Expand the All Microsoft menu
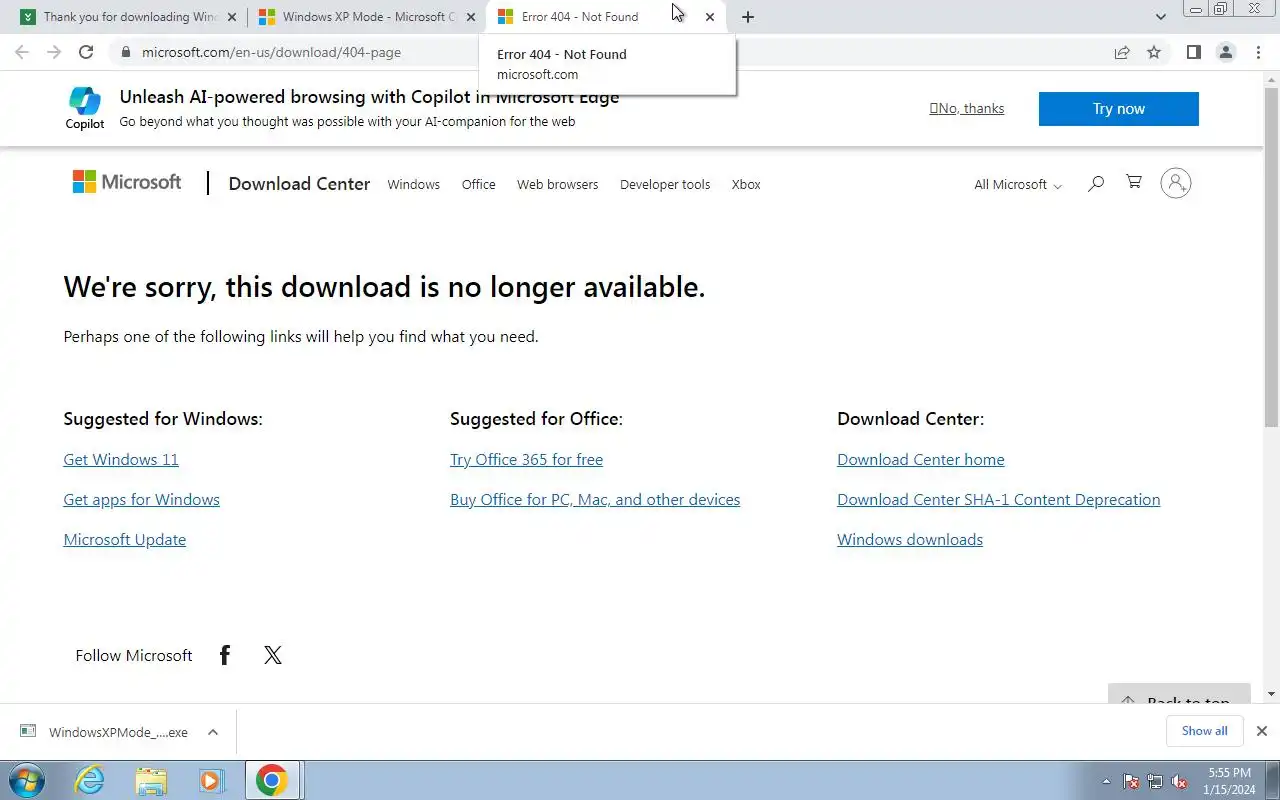This screenshot has height=800, width=1280. pos(1018,184)
